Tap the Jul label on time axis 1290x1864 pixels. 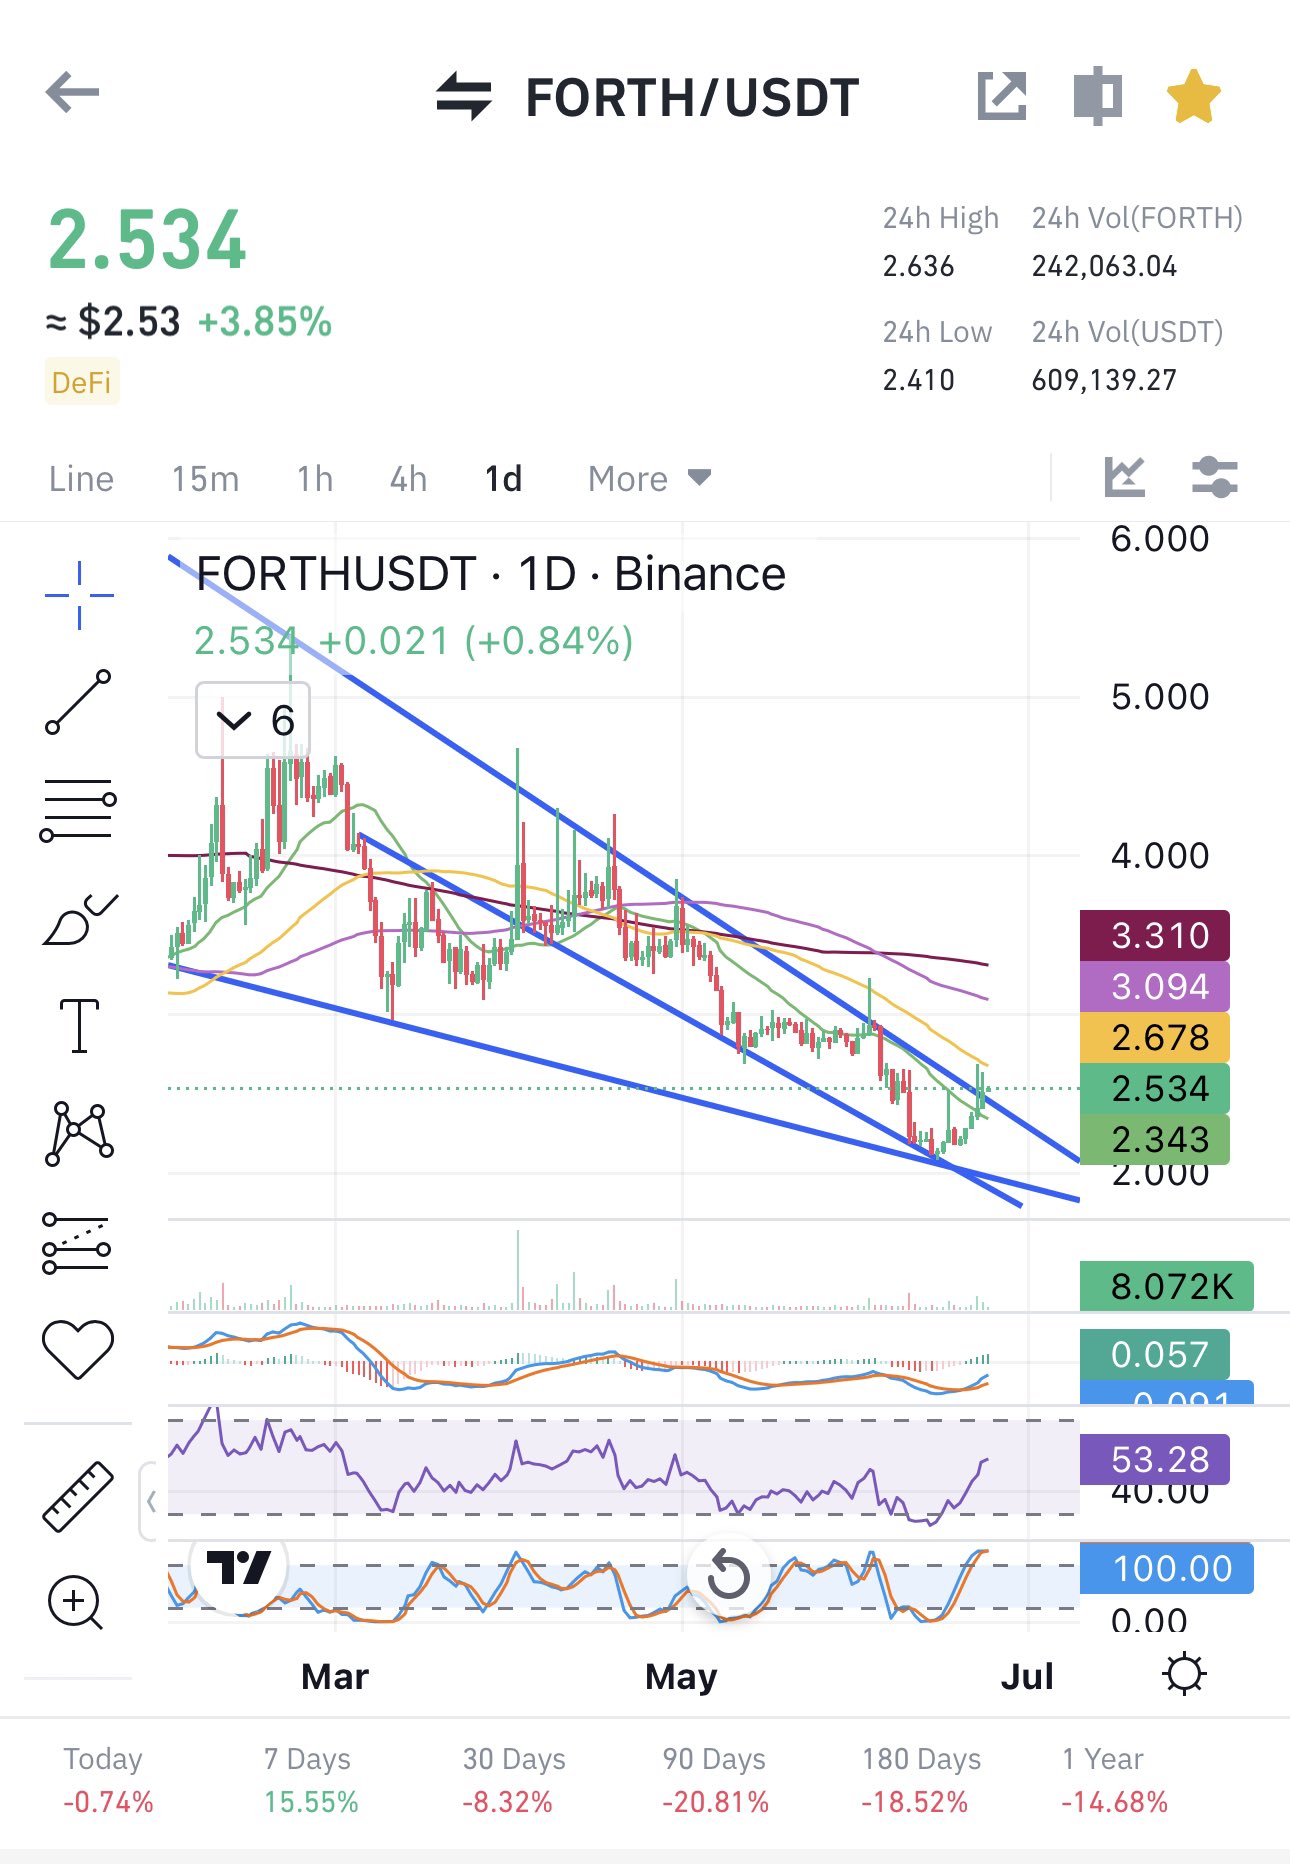tap(1027, 1676)
